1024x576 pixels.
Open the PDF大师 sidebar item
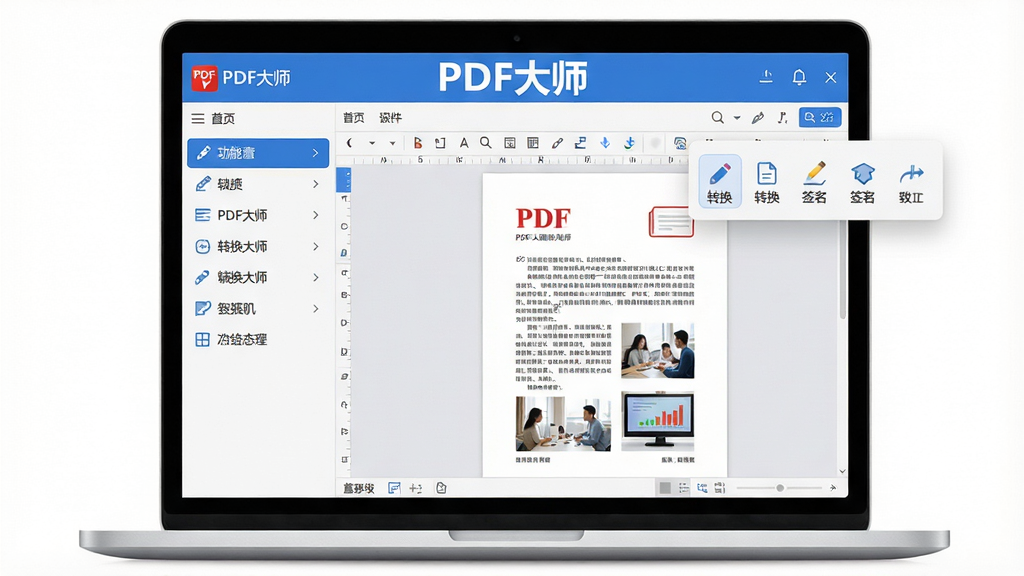(x=258, y=215)
